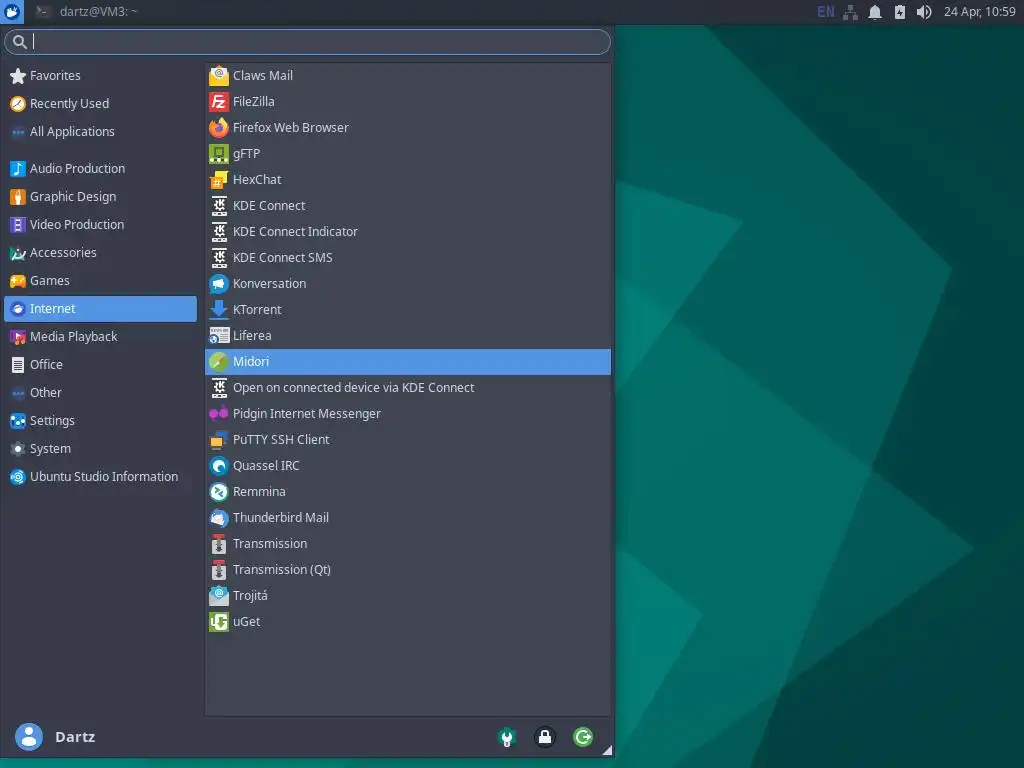Focus the menu search field
1024x768 pixels.
pos(308,42)
